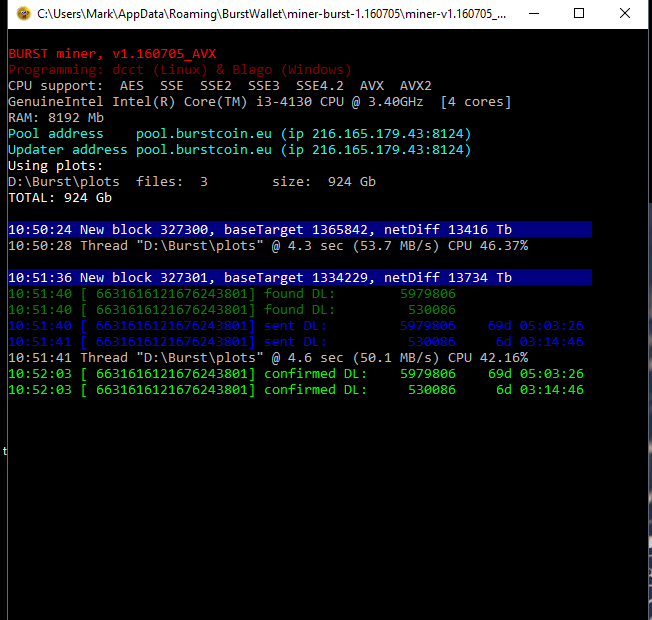Click the 'CPU support:' line
This screenshot has width=652, height=620.
pyautogui.click(x=220, y=86)
